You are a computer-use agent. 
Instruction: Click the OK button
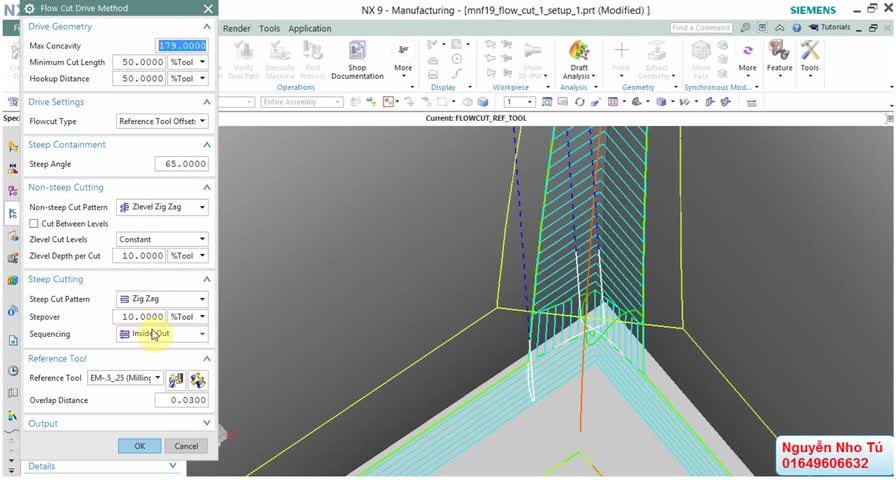139,446
